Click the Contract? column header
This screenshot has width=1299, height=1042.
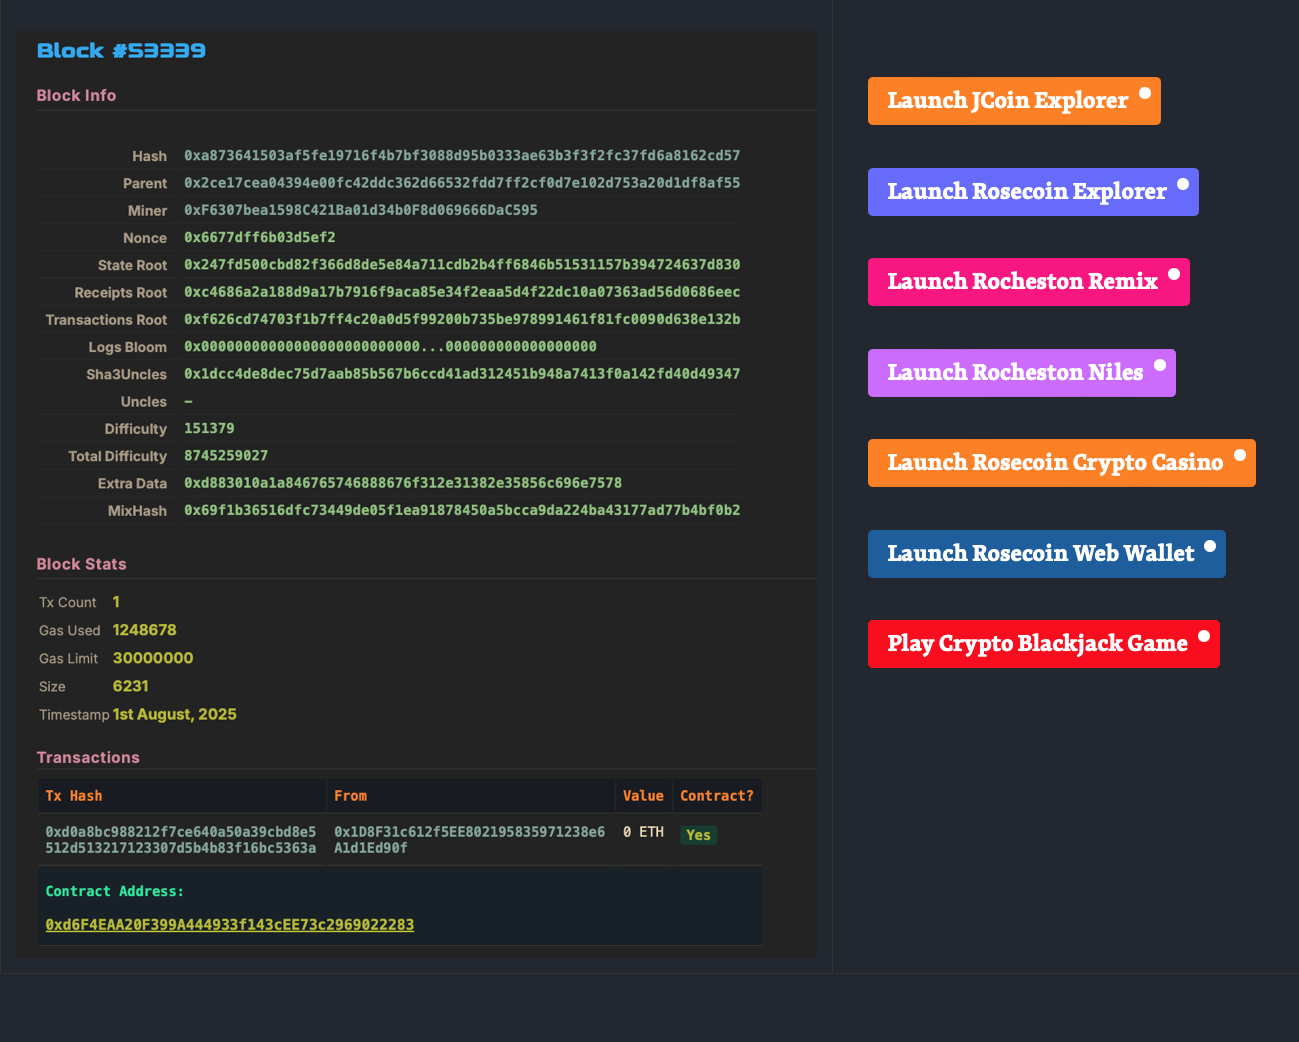[716, 796]
